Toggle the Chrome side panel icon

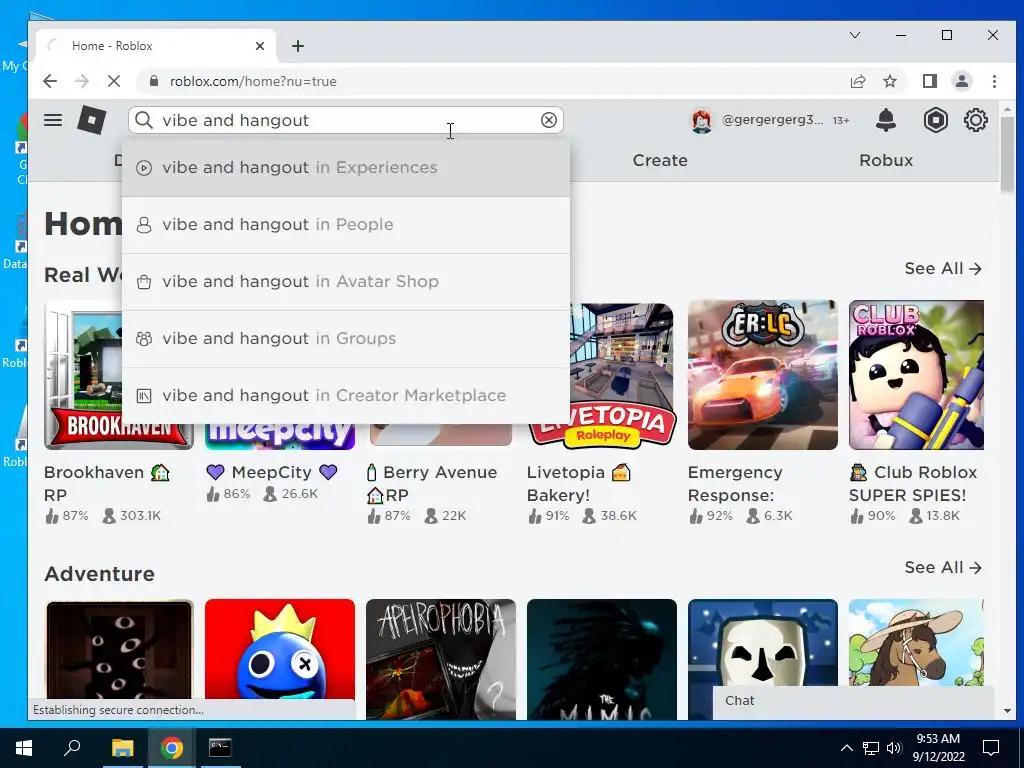coord(929,81)
